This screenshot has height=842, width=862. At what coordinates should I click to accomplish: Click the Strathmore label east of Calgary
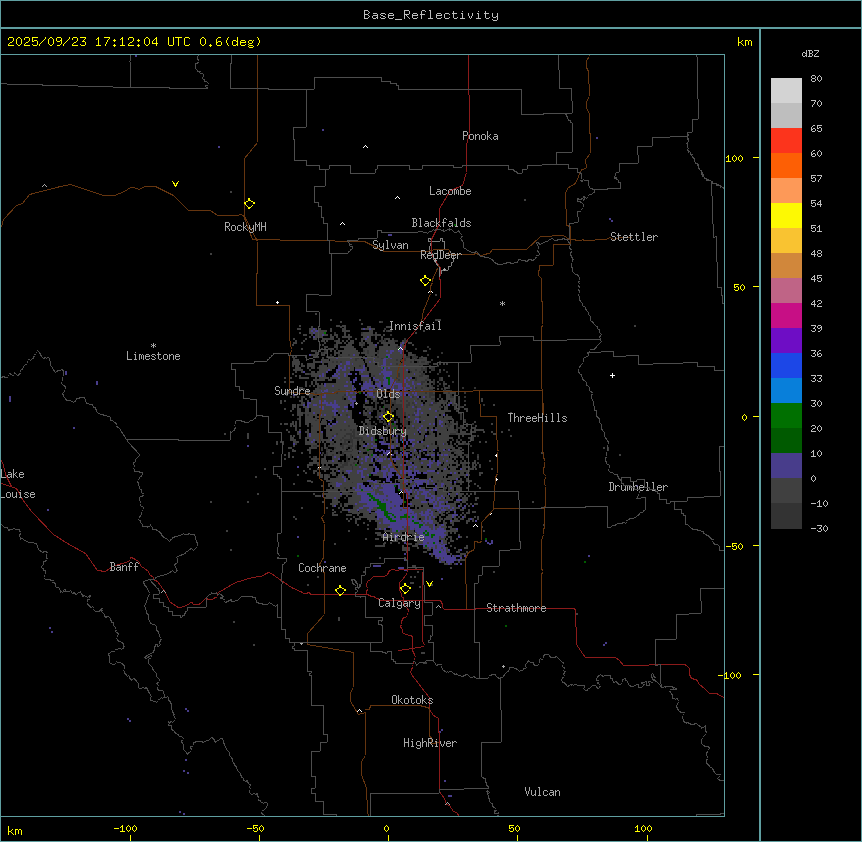[x=516, y=608]
